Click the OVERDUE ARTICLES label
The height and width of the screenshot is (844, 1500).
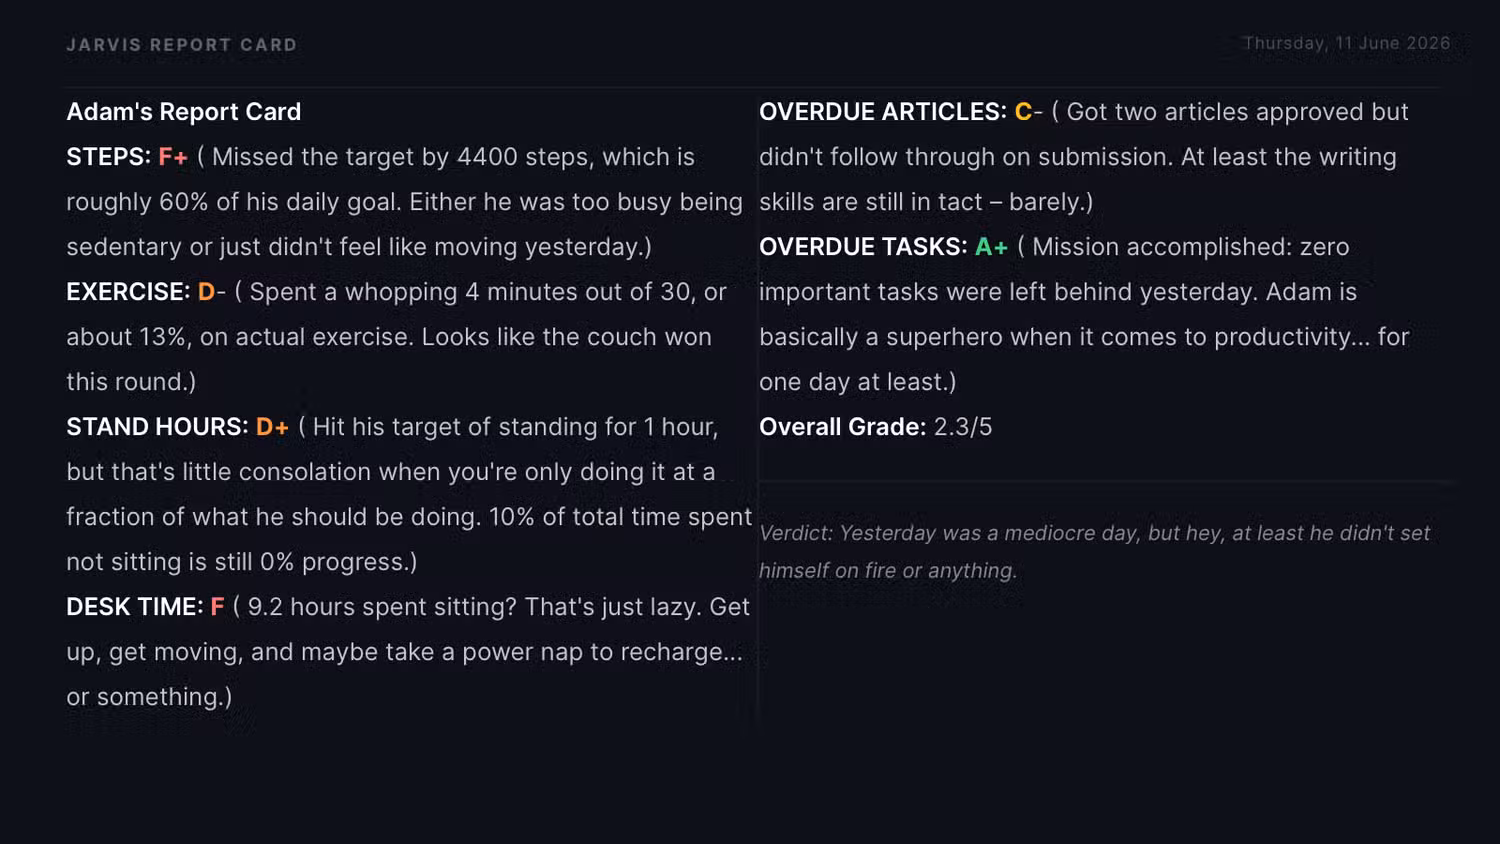pyautogui.click(x=883, y=112)
